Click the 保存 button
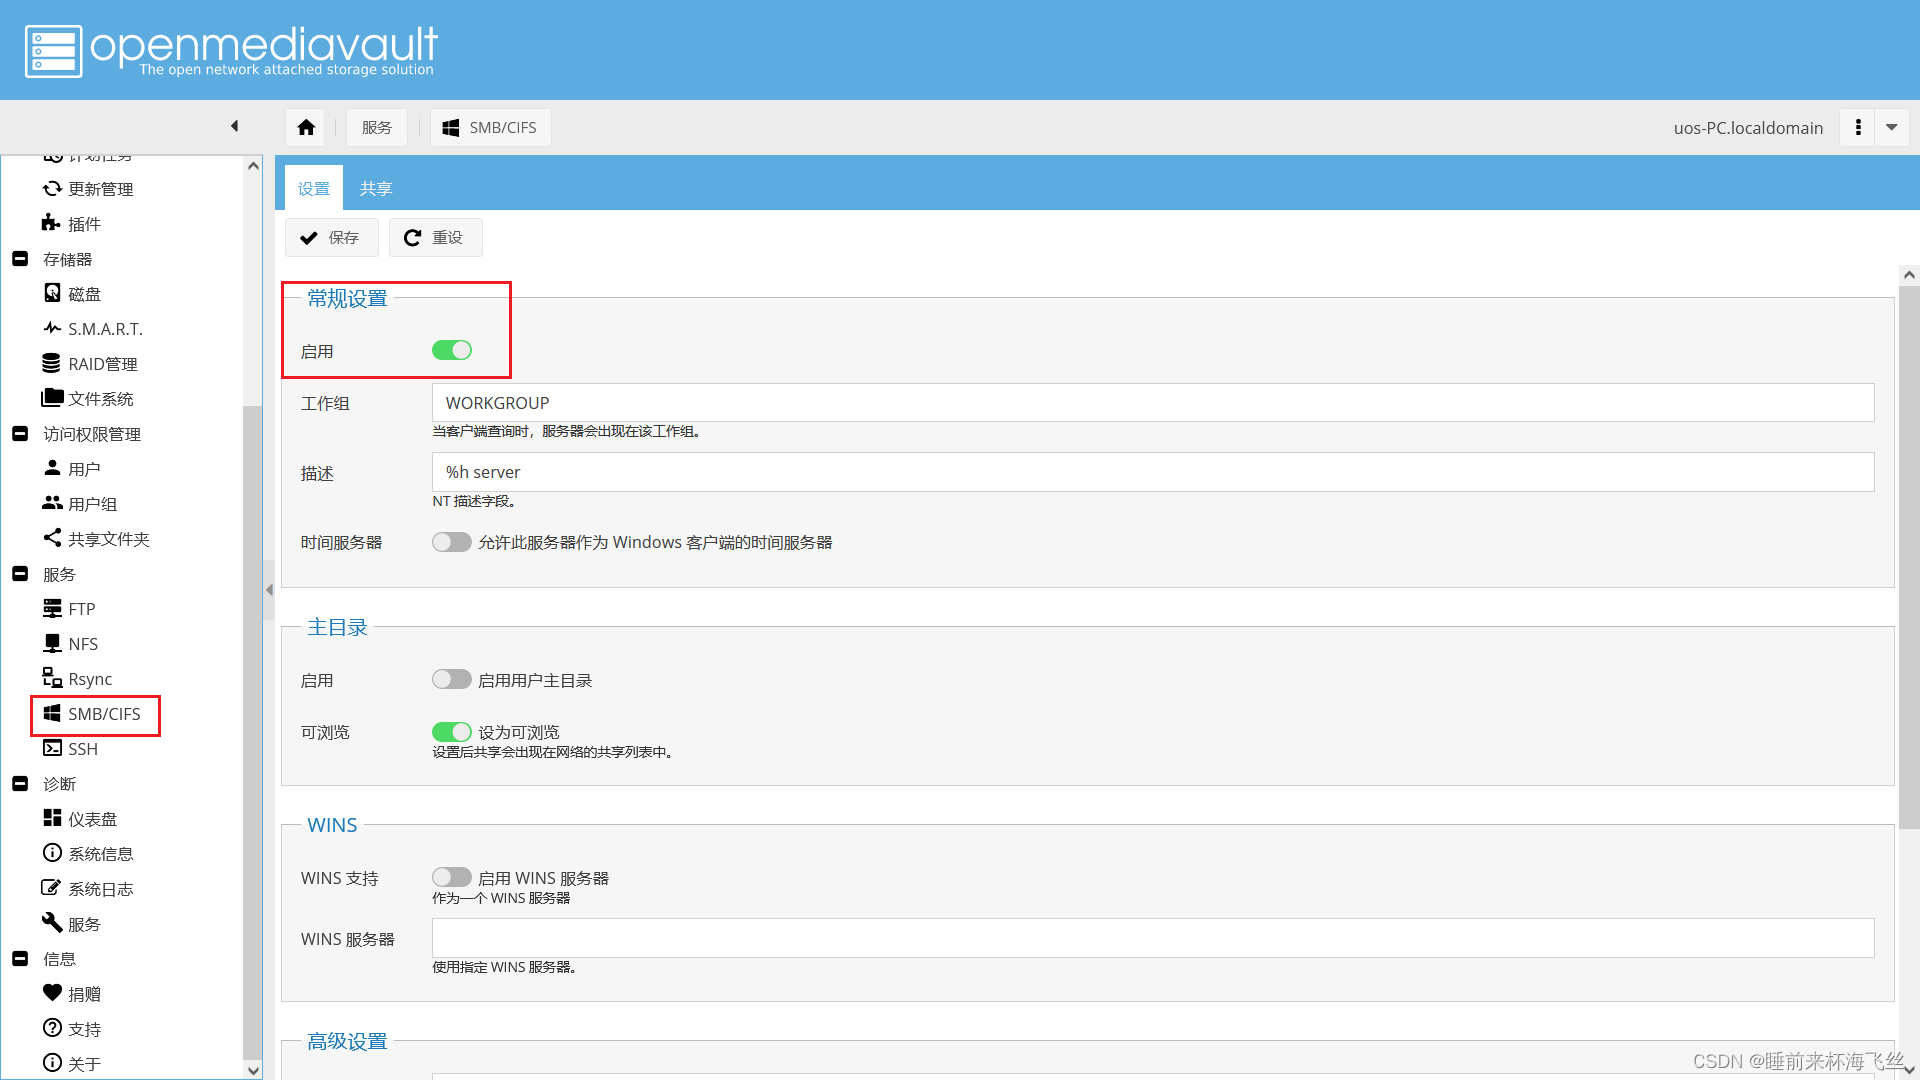 click(331, 237)
